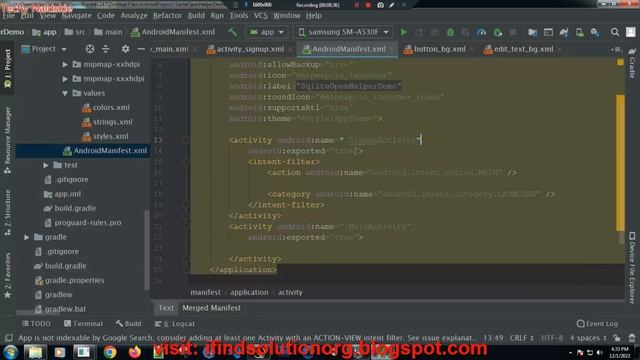This screenshot has width=640, height=360.
Task: Open the Structure side tab
Action: click(x=7, y=213)
